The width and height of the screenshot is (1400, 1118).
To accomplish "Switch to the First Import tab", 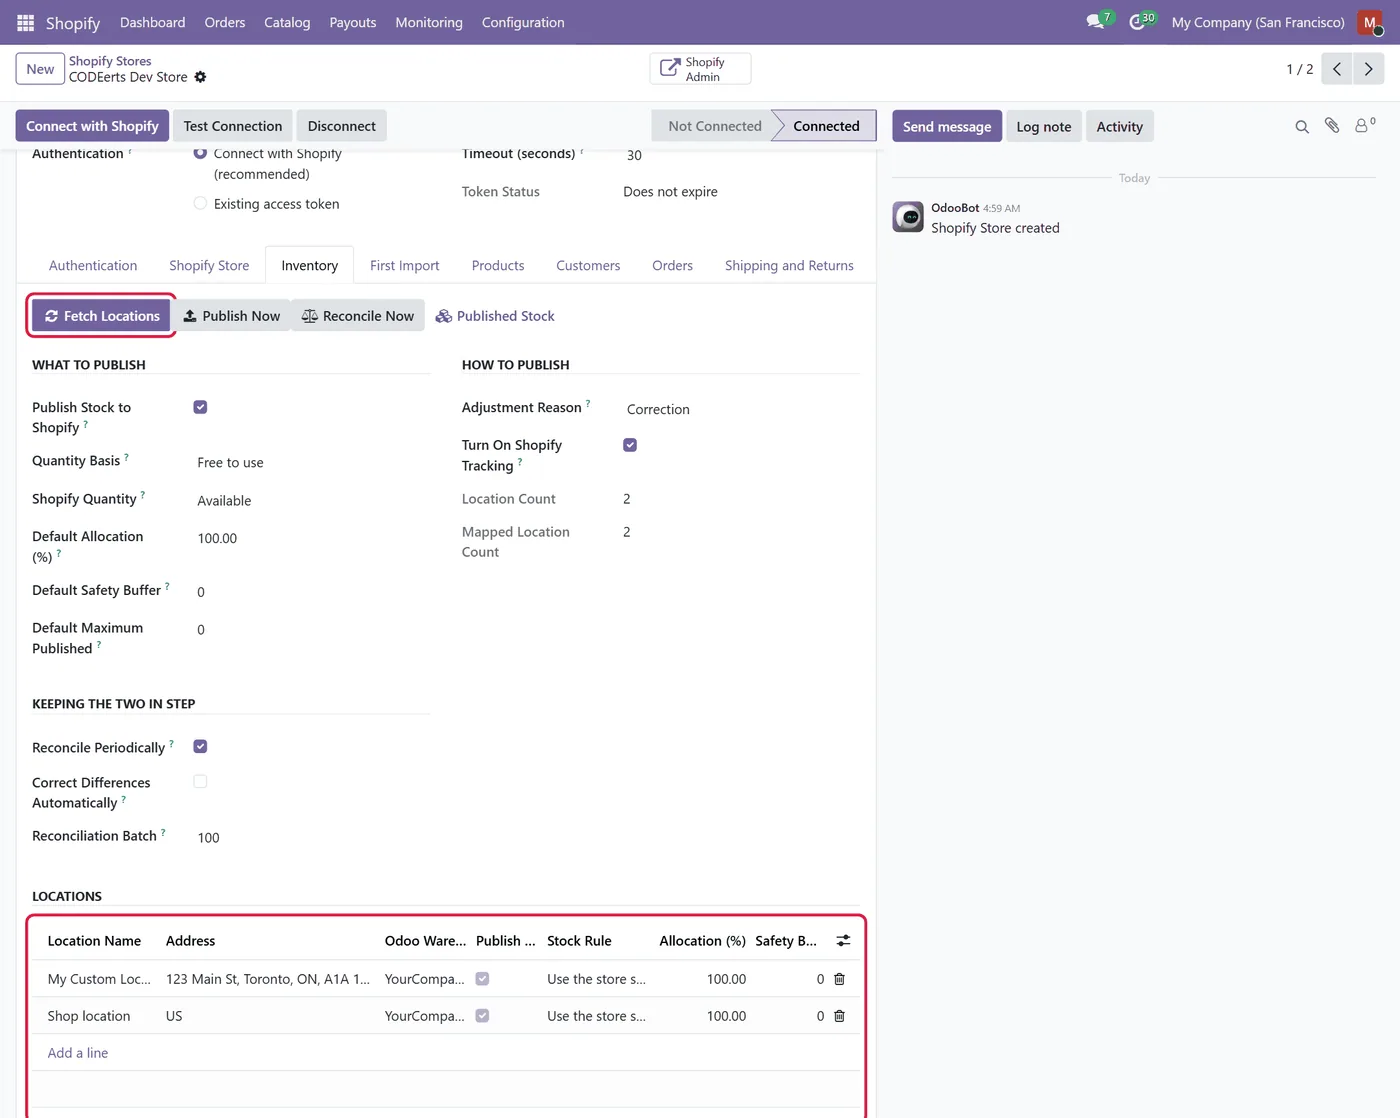I will 404,265.
